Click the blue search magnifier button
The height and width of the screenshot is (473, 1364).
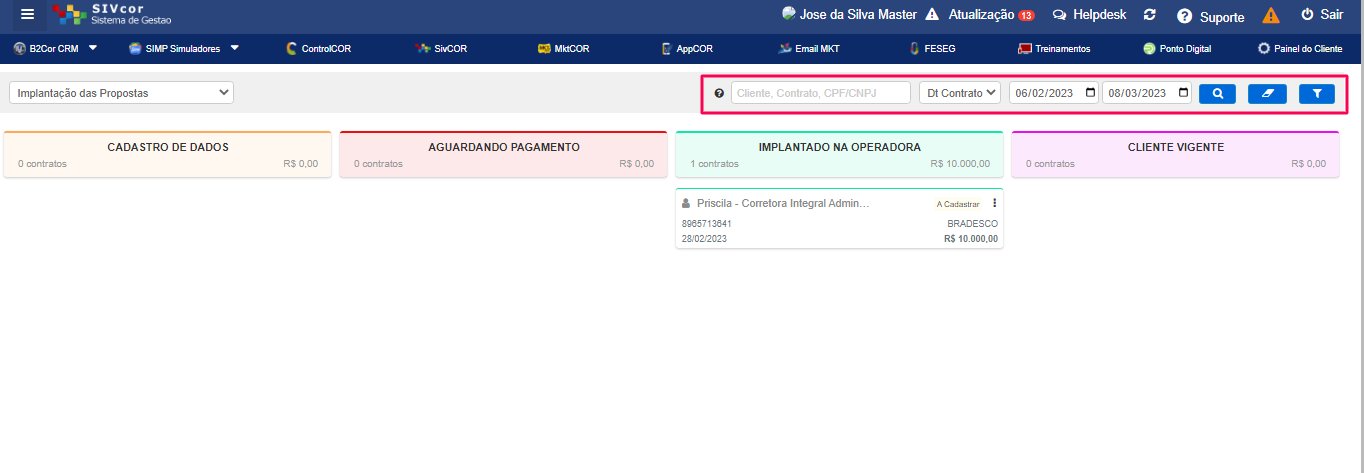pos(1217,93)
